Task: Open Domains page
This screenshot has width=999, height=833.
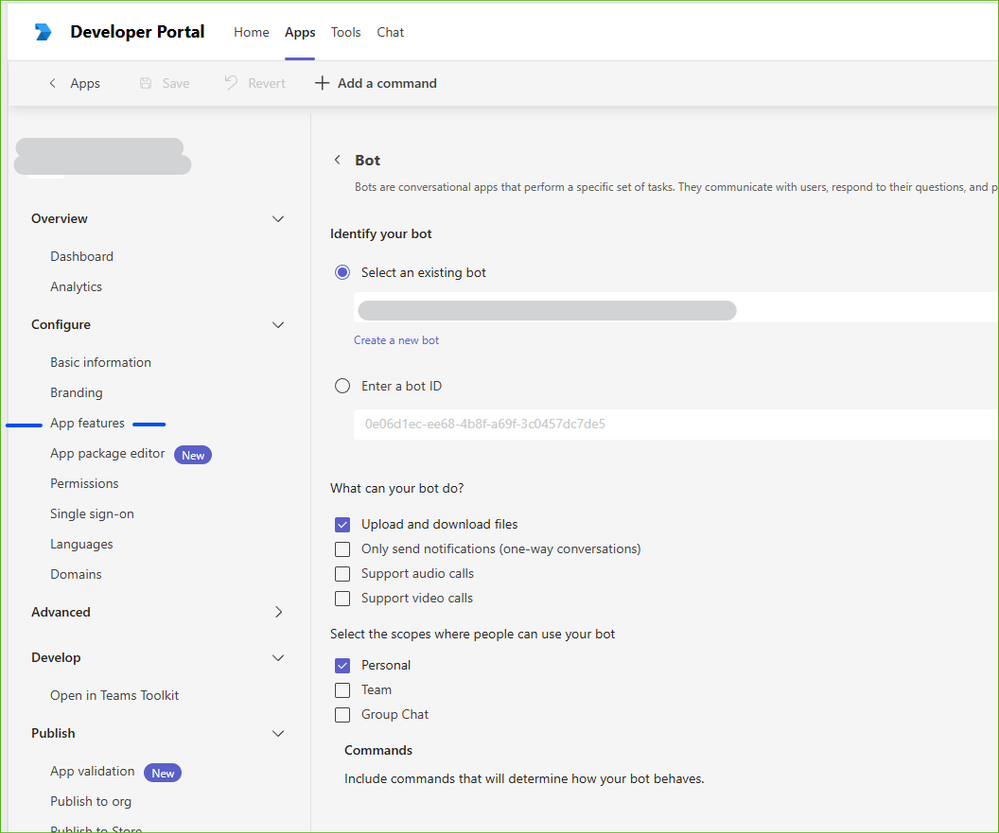Action: (76, 574)
